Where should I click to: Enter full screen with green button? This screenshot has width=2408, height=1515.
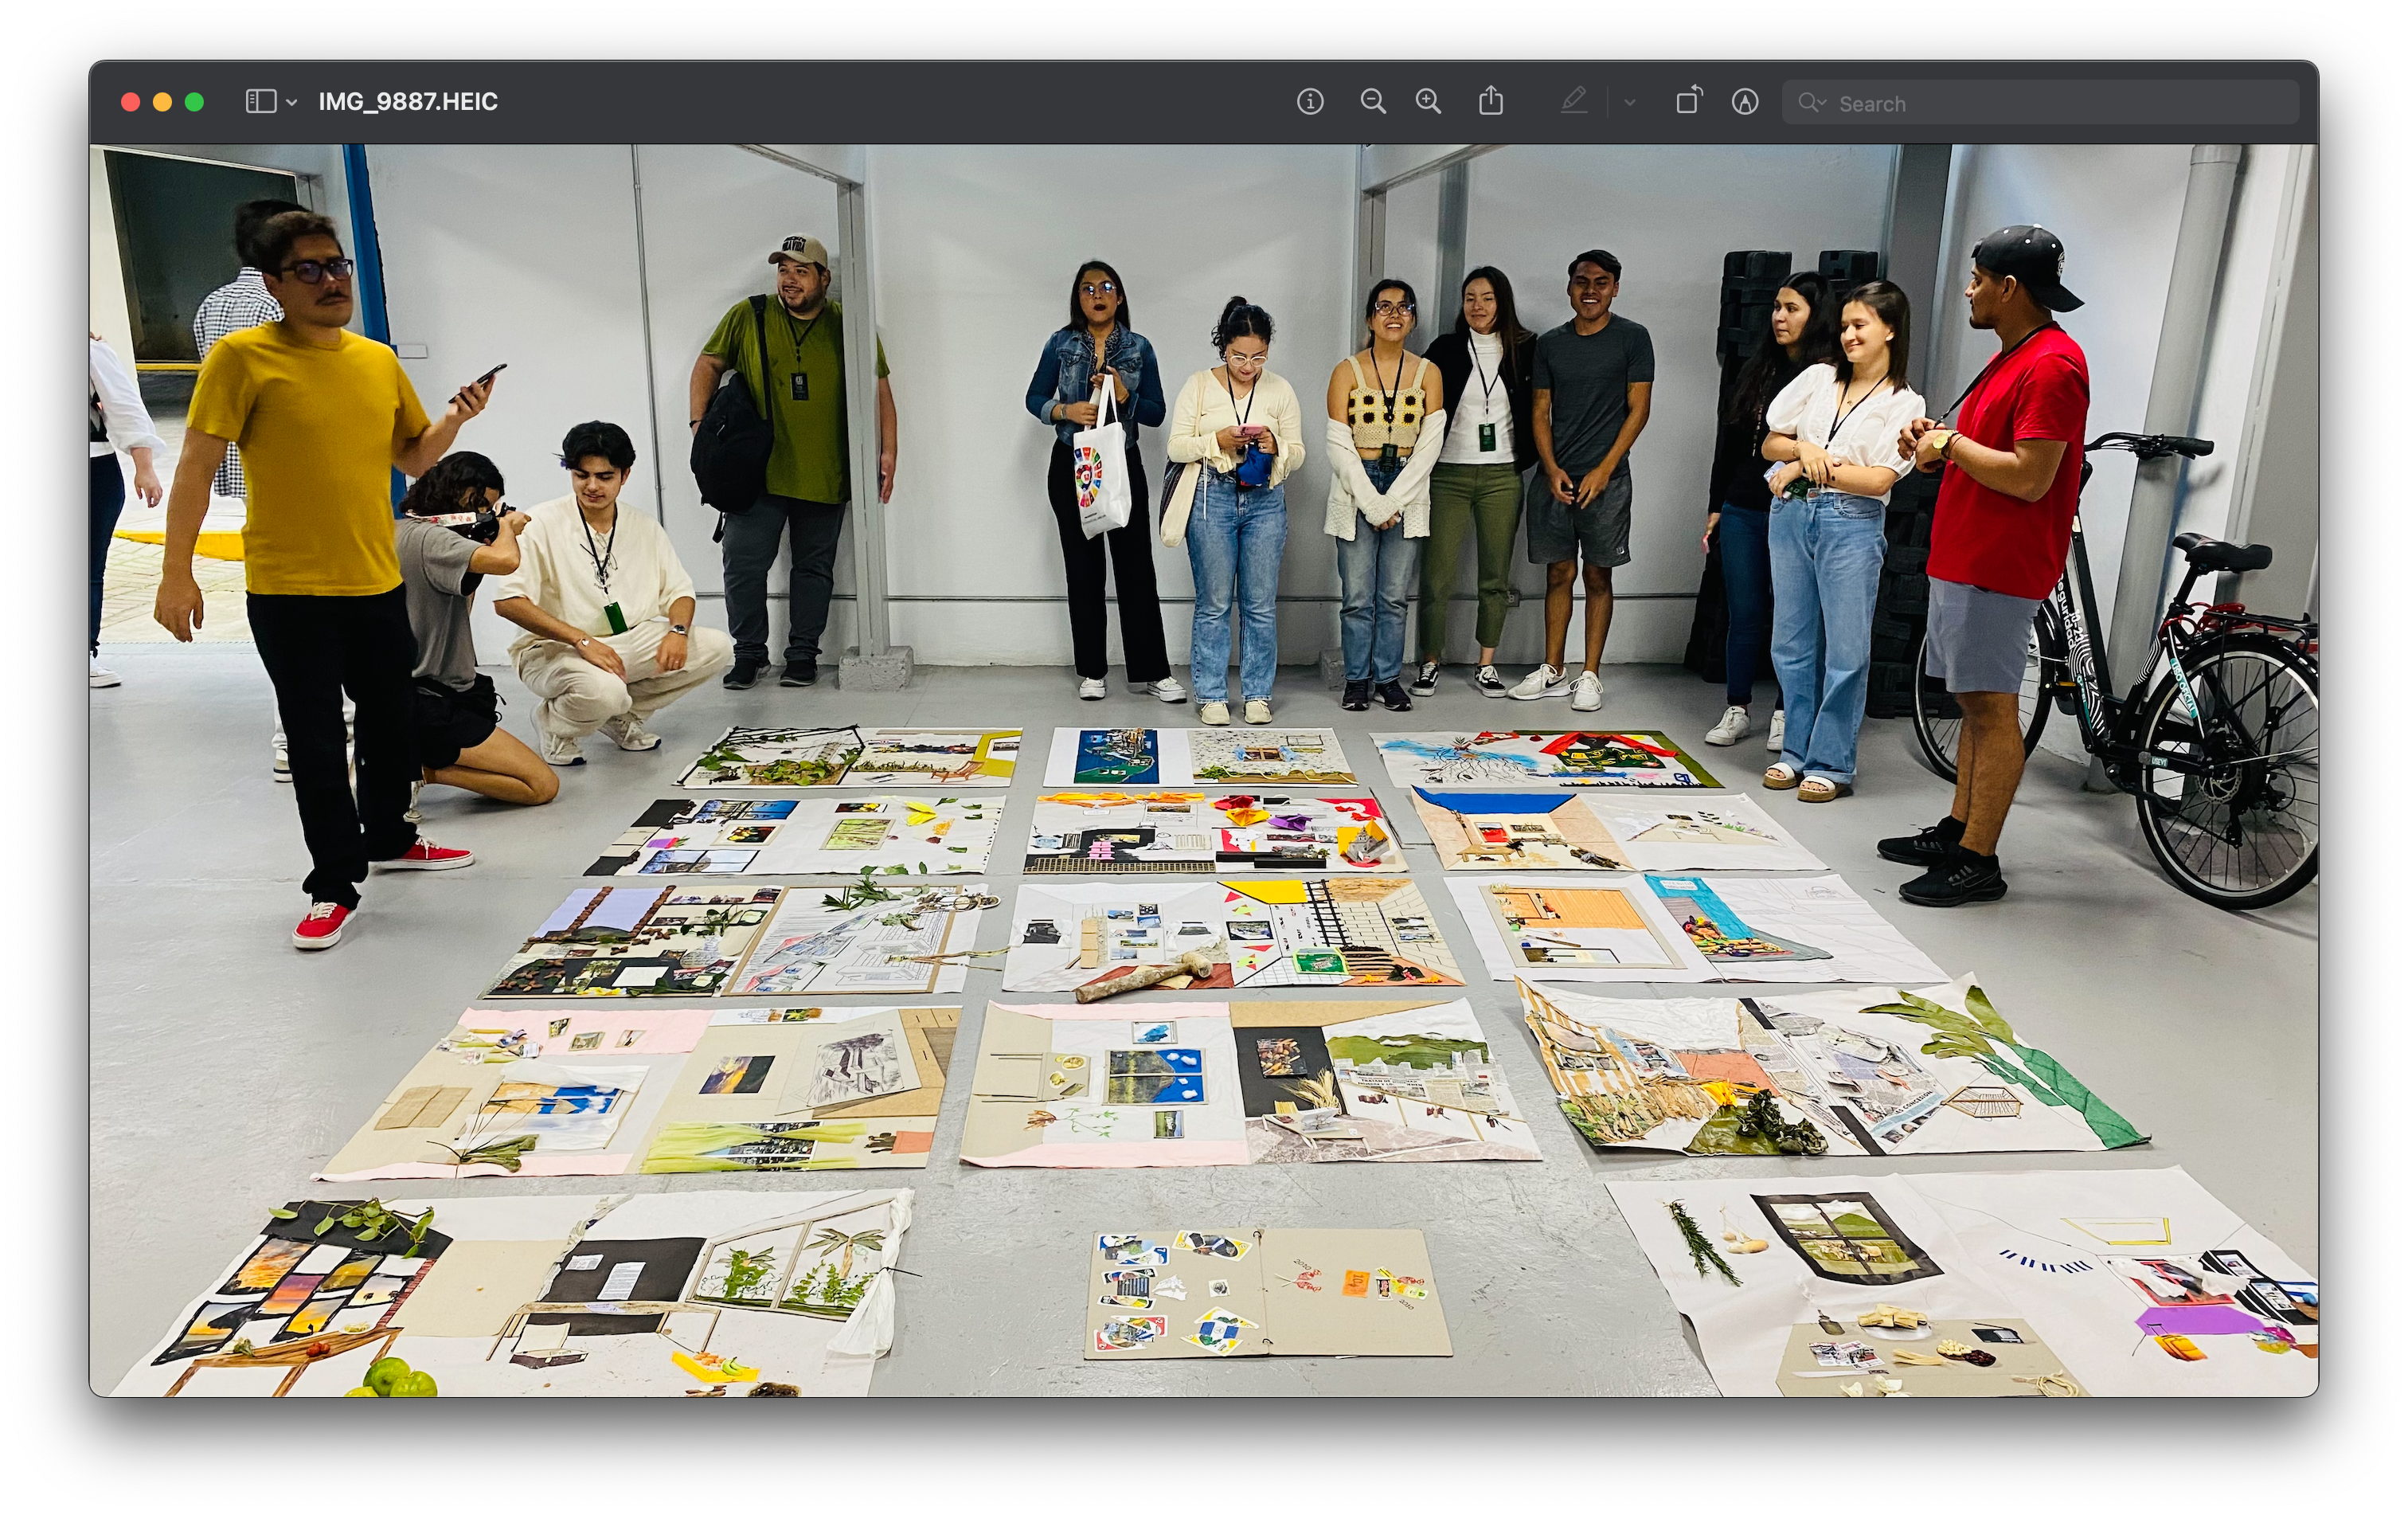click(195, 102)
